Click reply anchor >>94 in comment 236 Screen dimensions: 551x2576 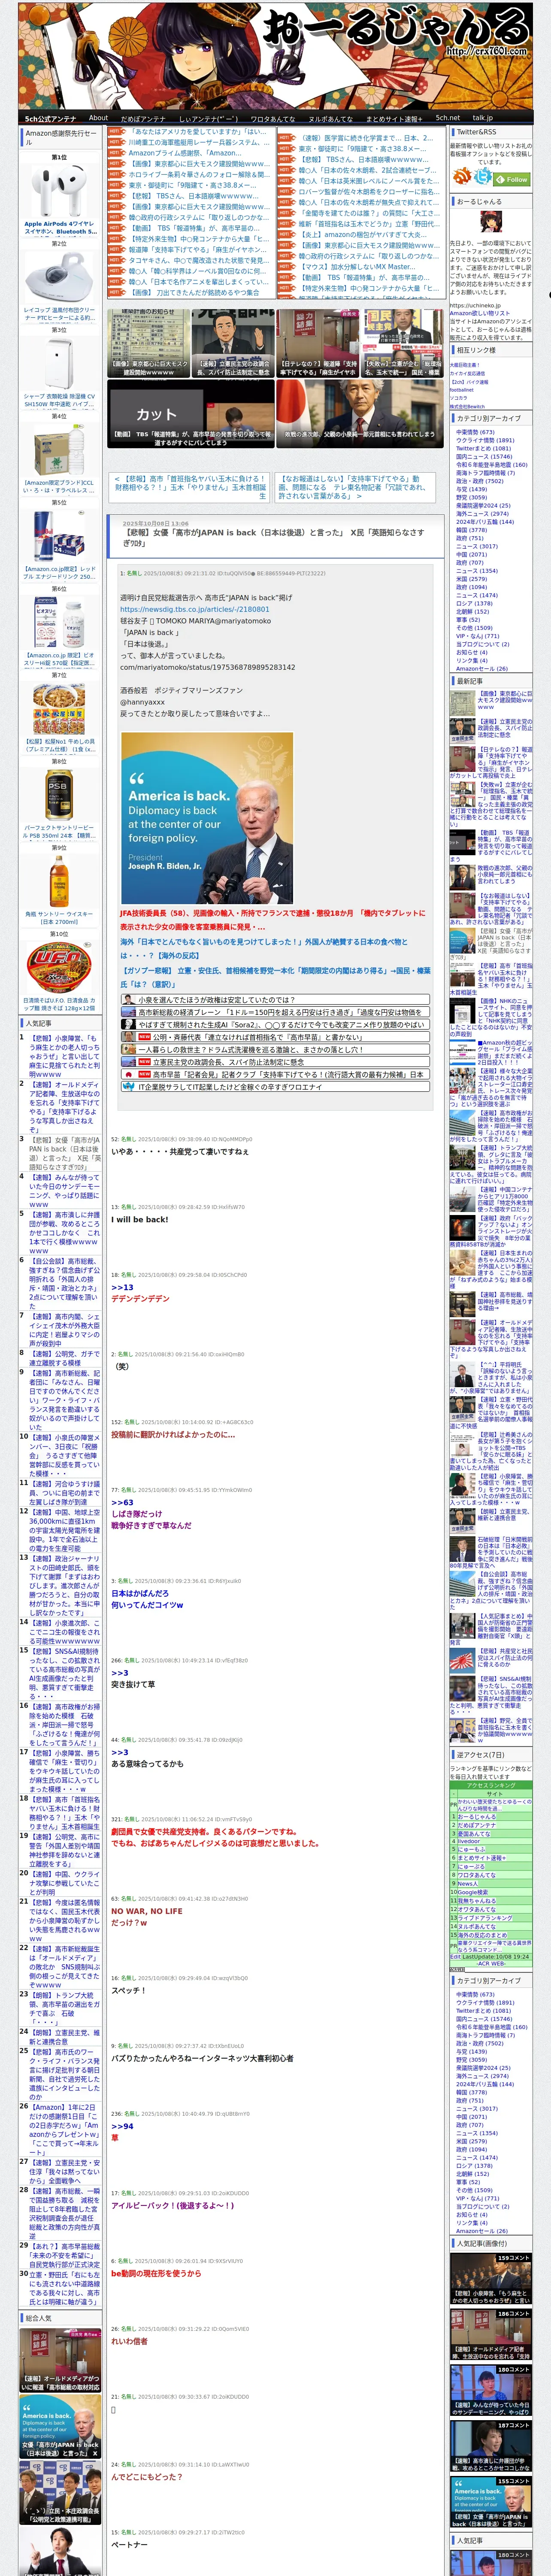click(x=122, y=2127)
